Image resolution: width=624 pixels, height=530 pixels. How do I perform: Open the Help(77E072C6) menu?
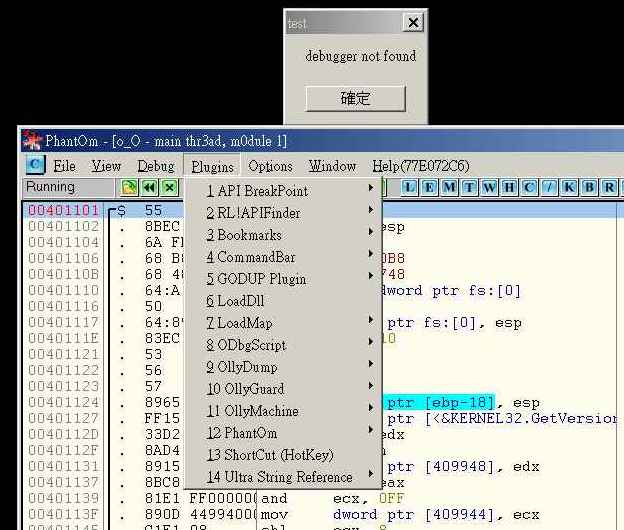(421, 166)
